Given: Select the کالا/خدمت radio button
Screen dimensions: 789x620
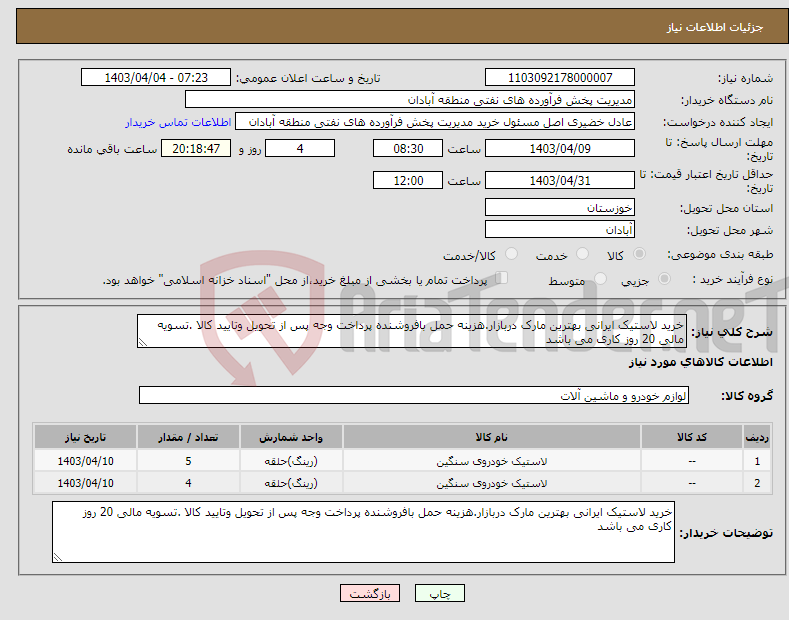Looking at the screenshot, I should tap(511, 254).
